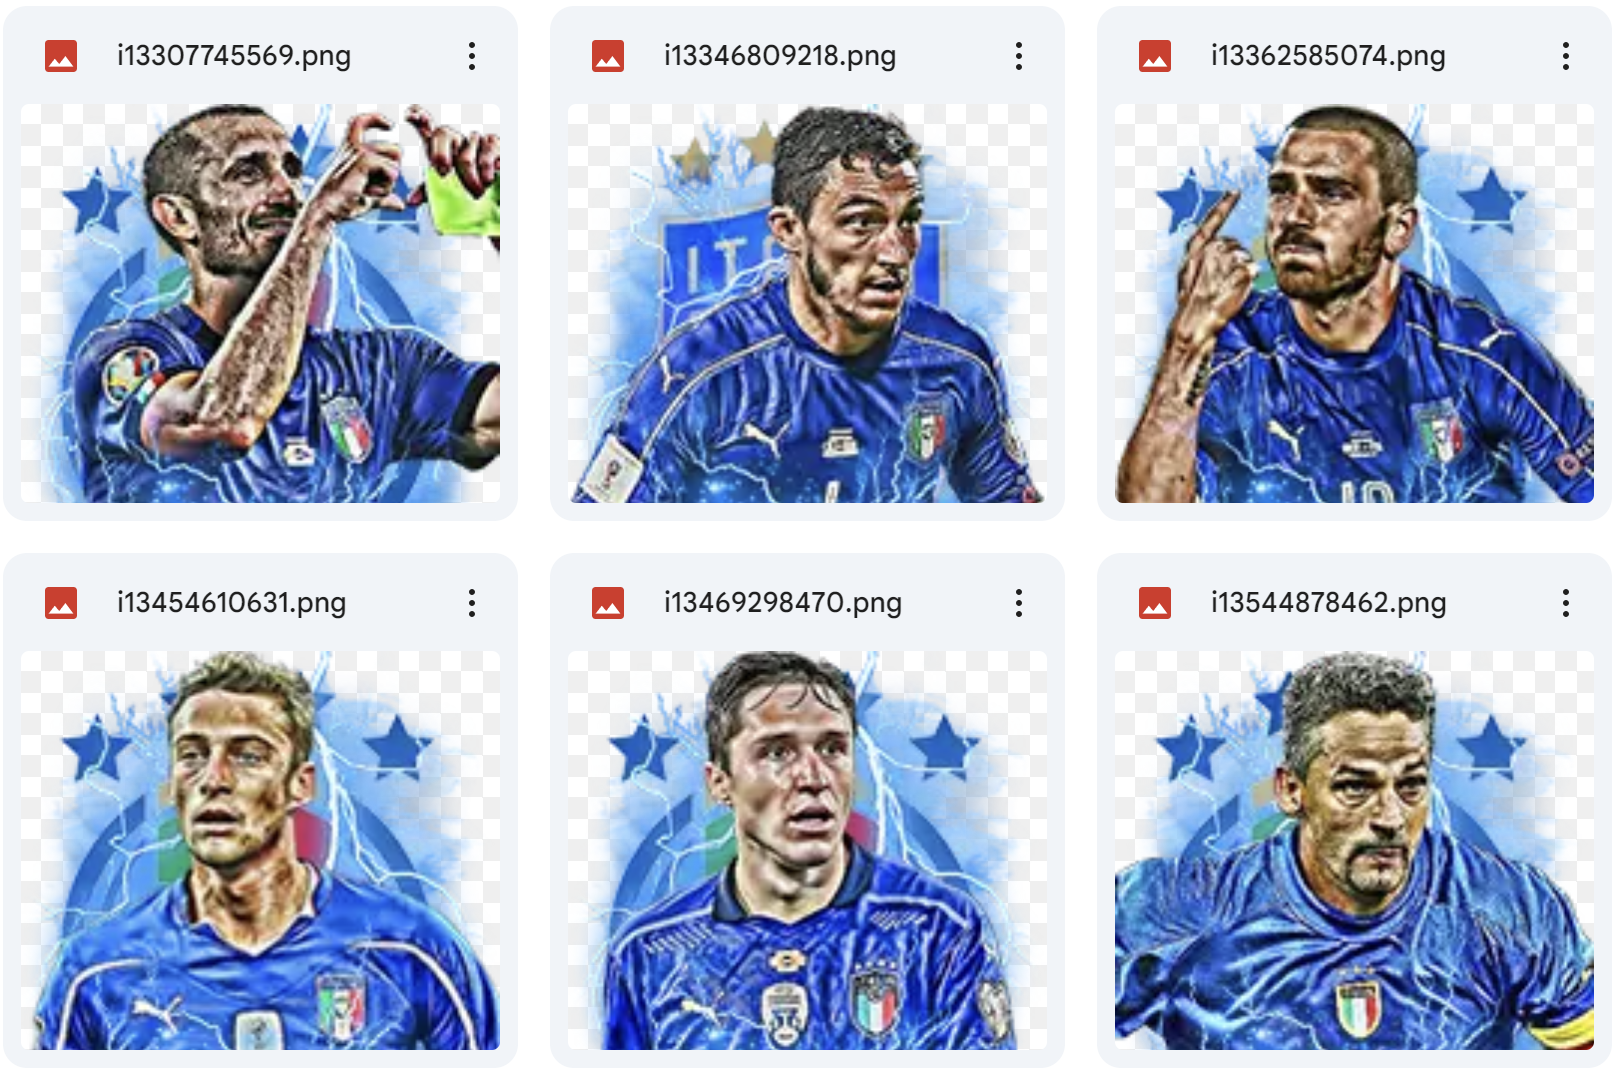Click image file icon of i13544878462.png
This screenshot has width=1618, height=1072.
point(1155,603)
